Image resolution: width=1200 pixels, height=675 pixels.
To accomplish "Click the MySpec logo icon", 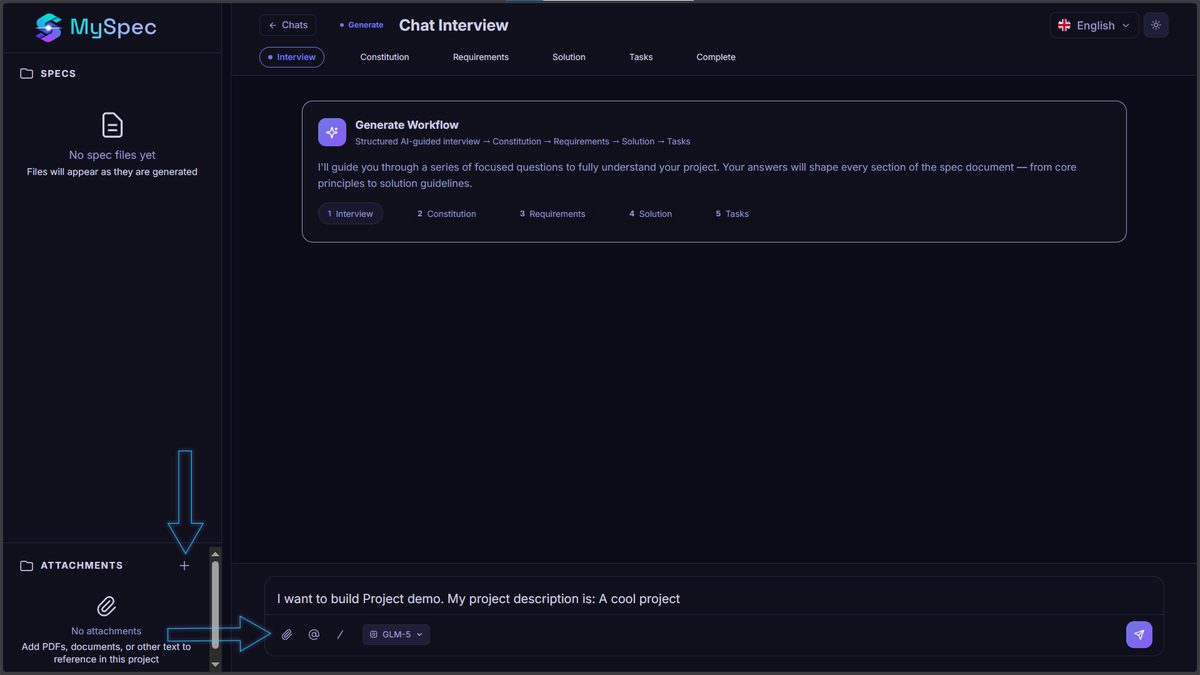I will point(48,27).
